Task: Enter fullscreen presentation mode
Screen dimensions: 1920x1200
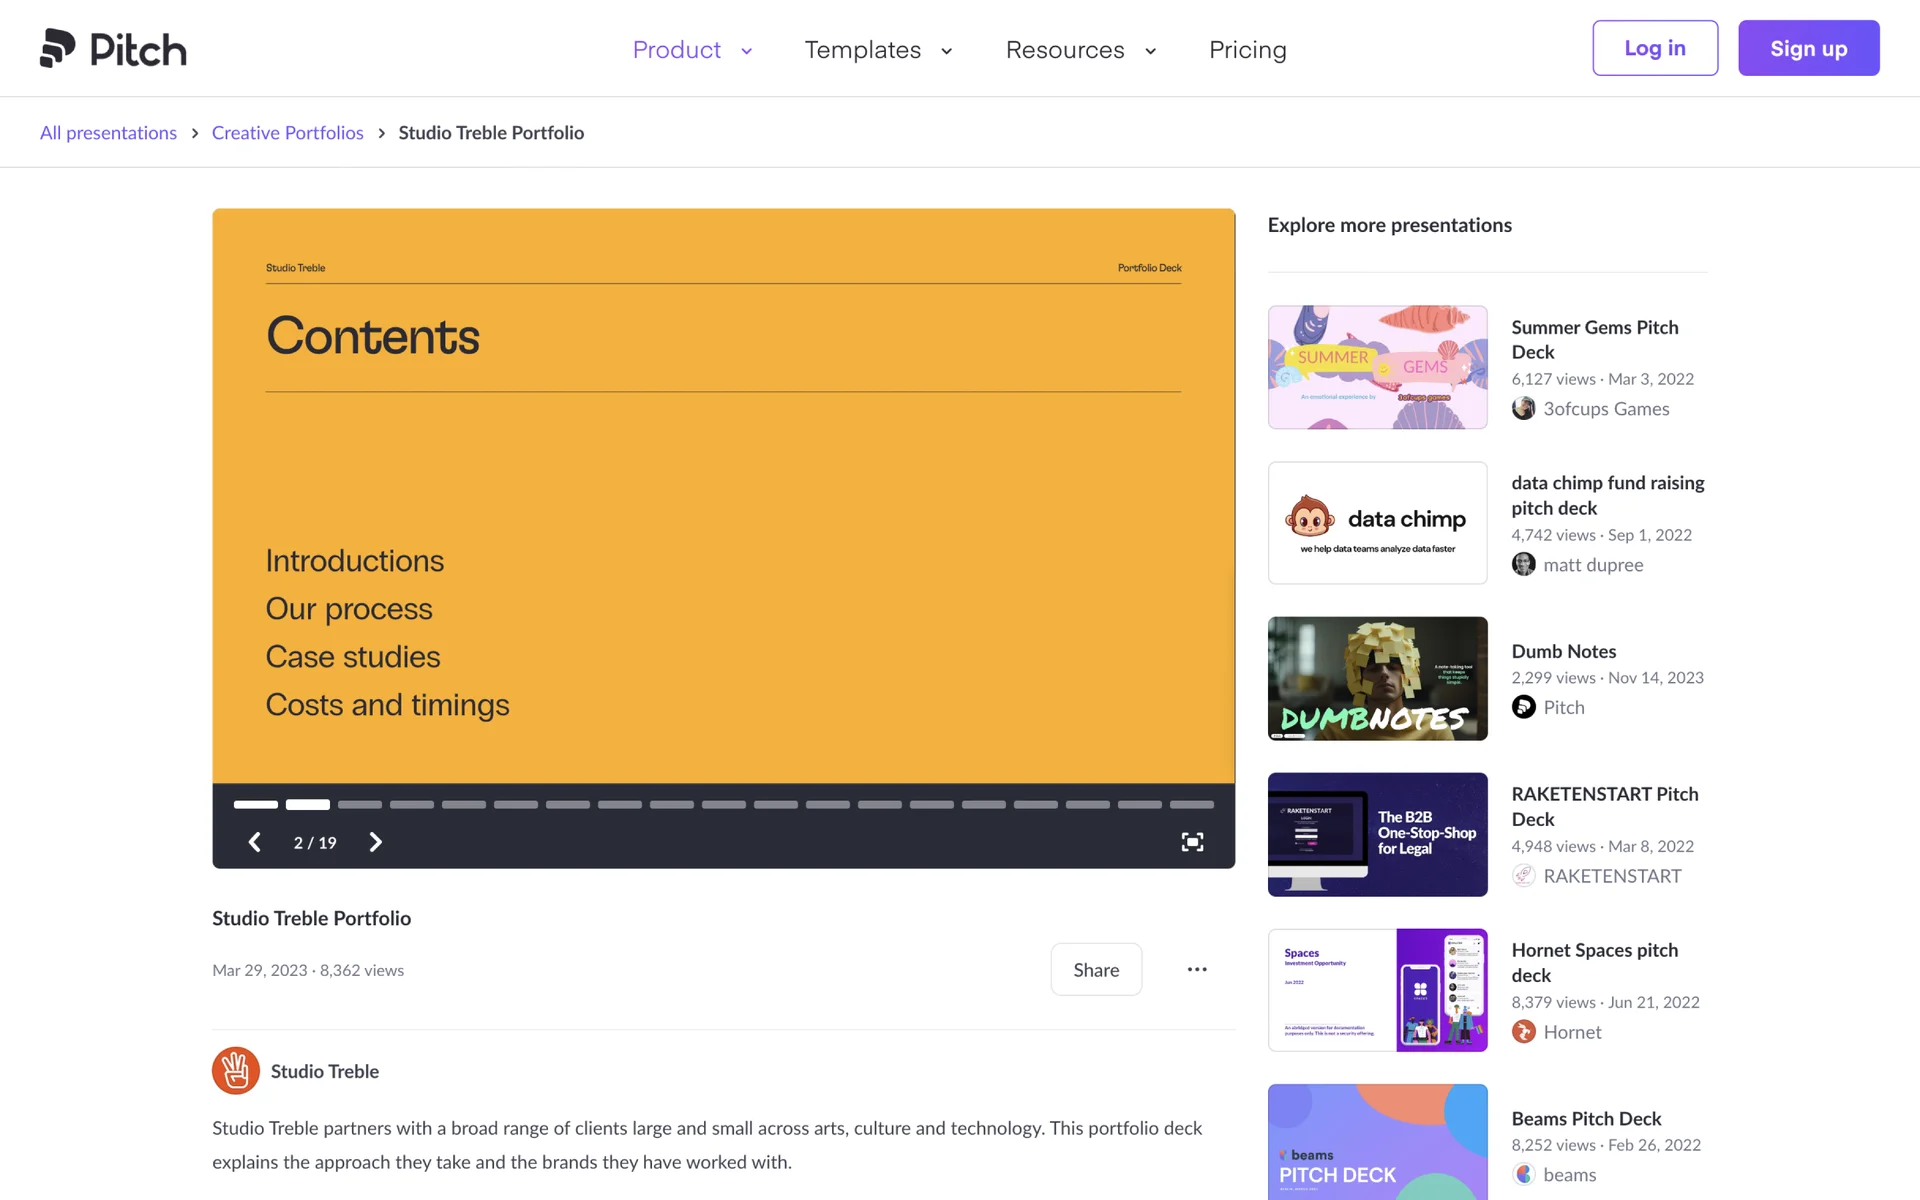Action: 1192,842
